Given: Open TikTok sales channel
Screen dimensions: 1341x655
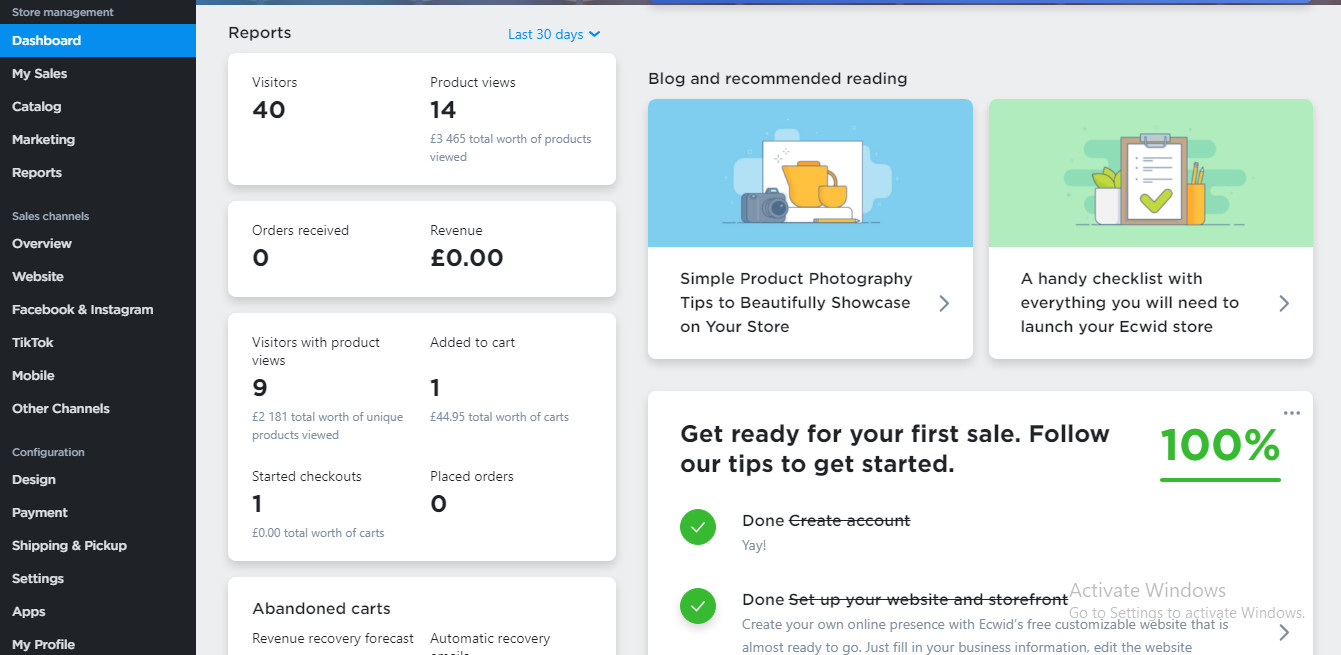Looking at the screenshot, I should (x=33, y=342).
